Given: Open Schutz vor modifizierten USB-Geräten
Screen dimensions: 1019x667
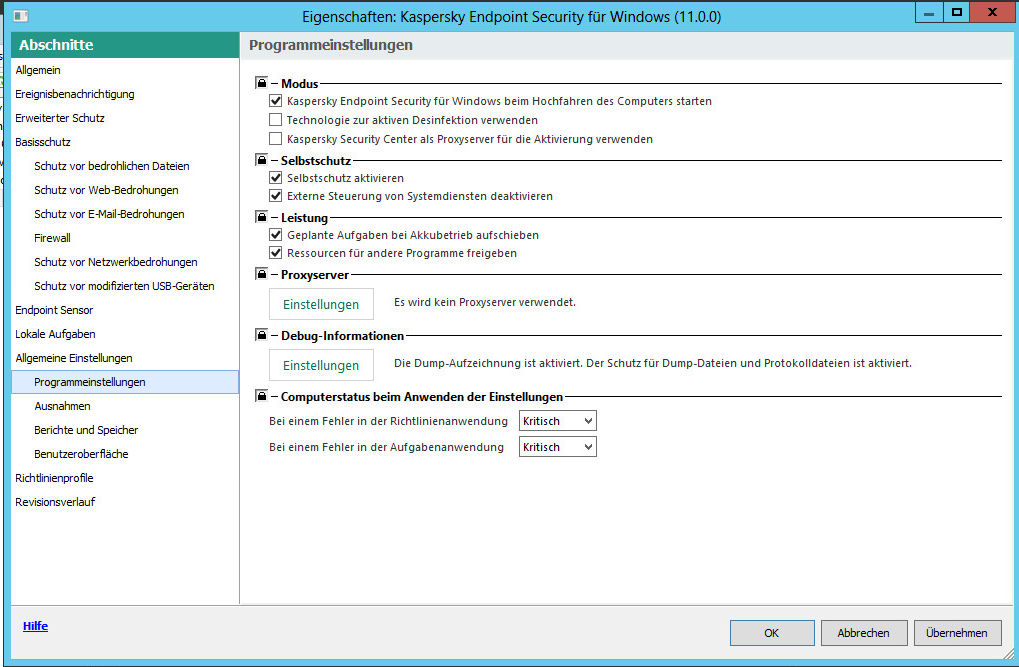Looking at the screenshot, I should click(125, 286).
